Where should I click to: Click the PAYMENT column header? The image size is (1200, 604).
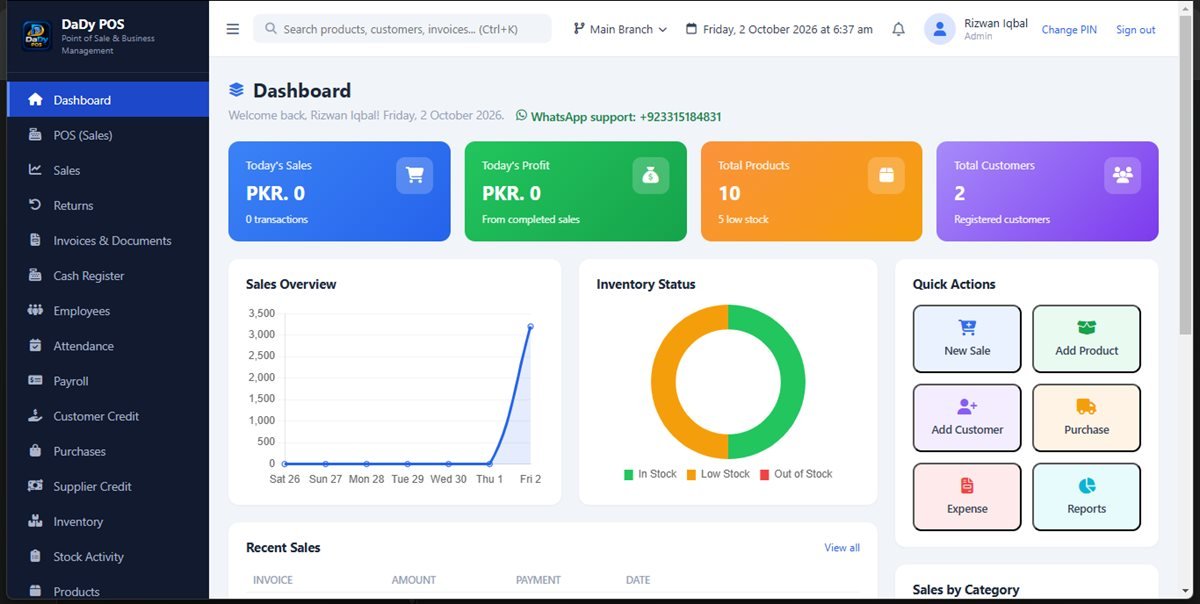[538, 580]
